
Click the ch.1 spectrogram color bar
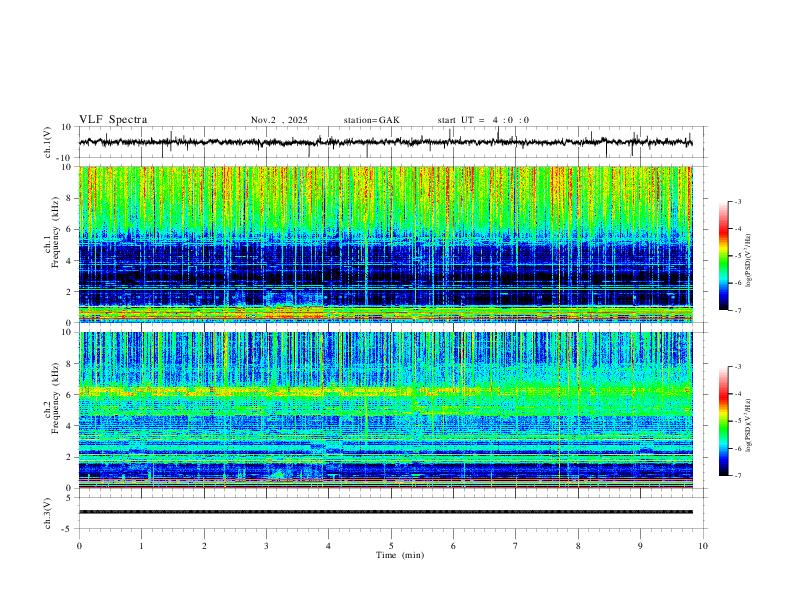pos(723,256)
